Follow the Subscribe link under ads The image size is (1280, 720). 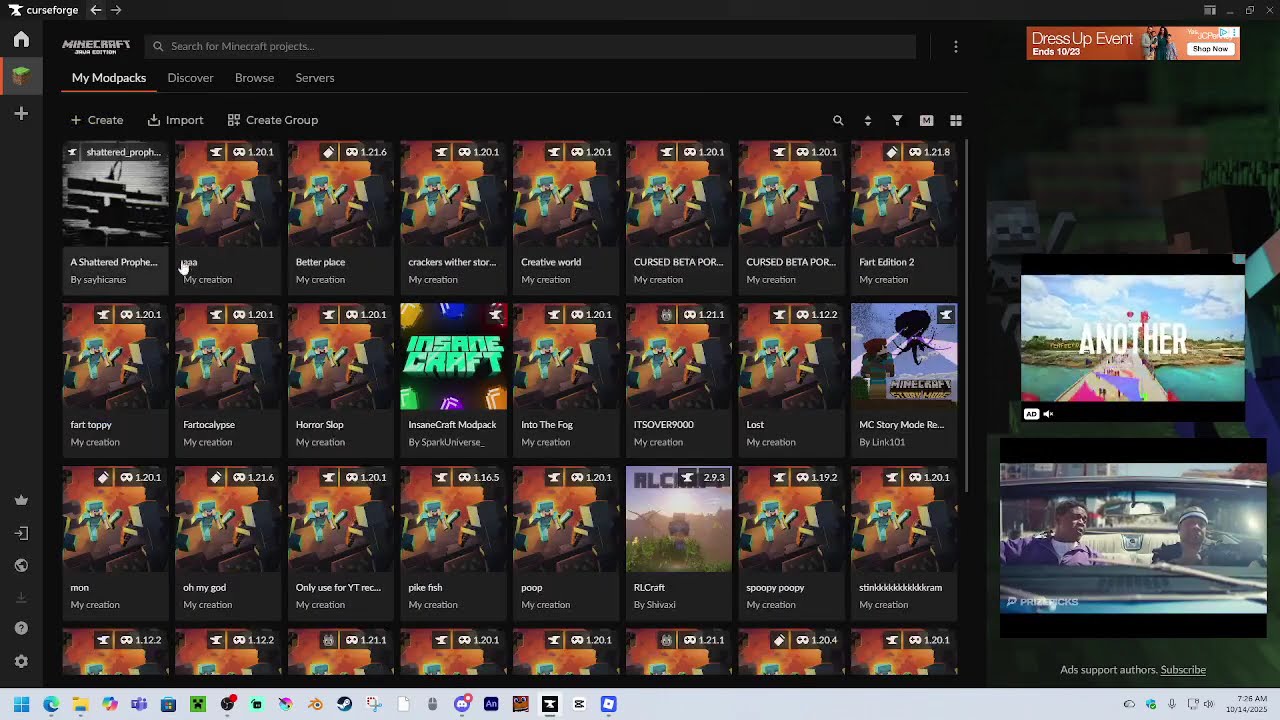point(1183,670)
